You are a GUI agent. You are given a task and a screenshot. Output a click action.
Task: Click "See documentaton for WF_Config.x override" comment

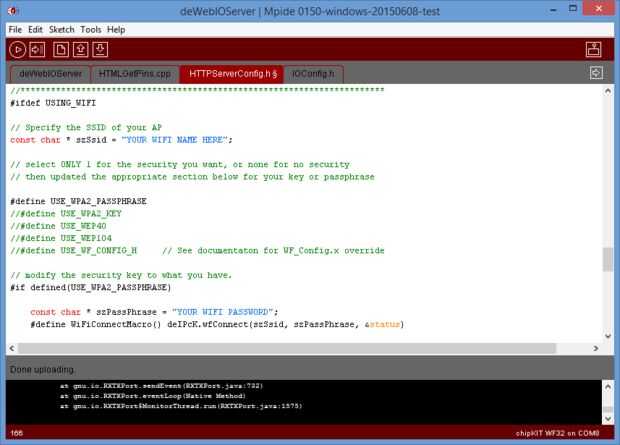273,250
